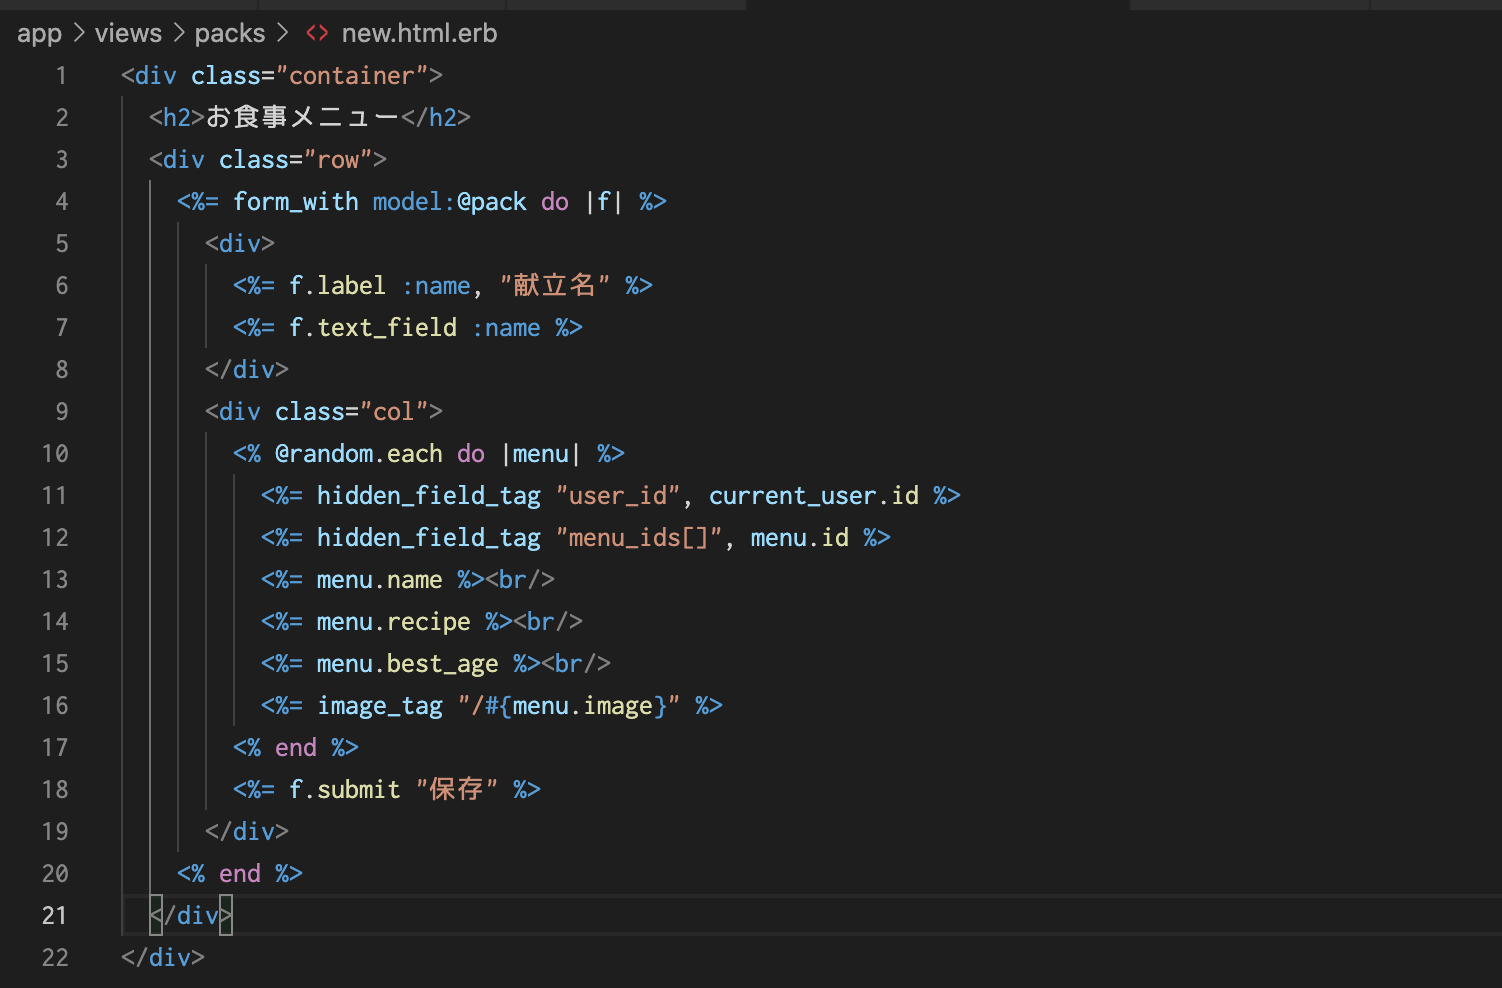Click menu.recipe on line 14

point(394,622)
